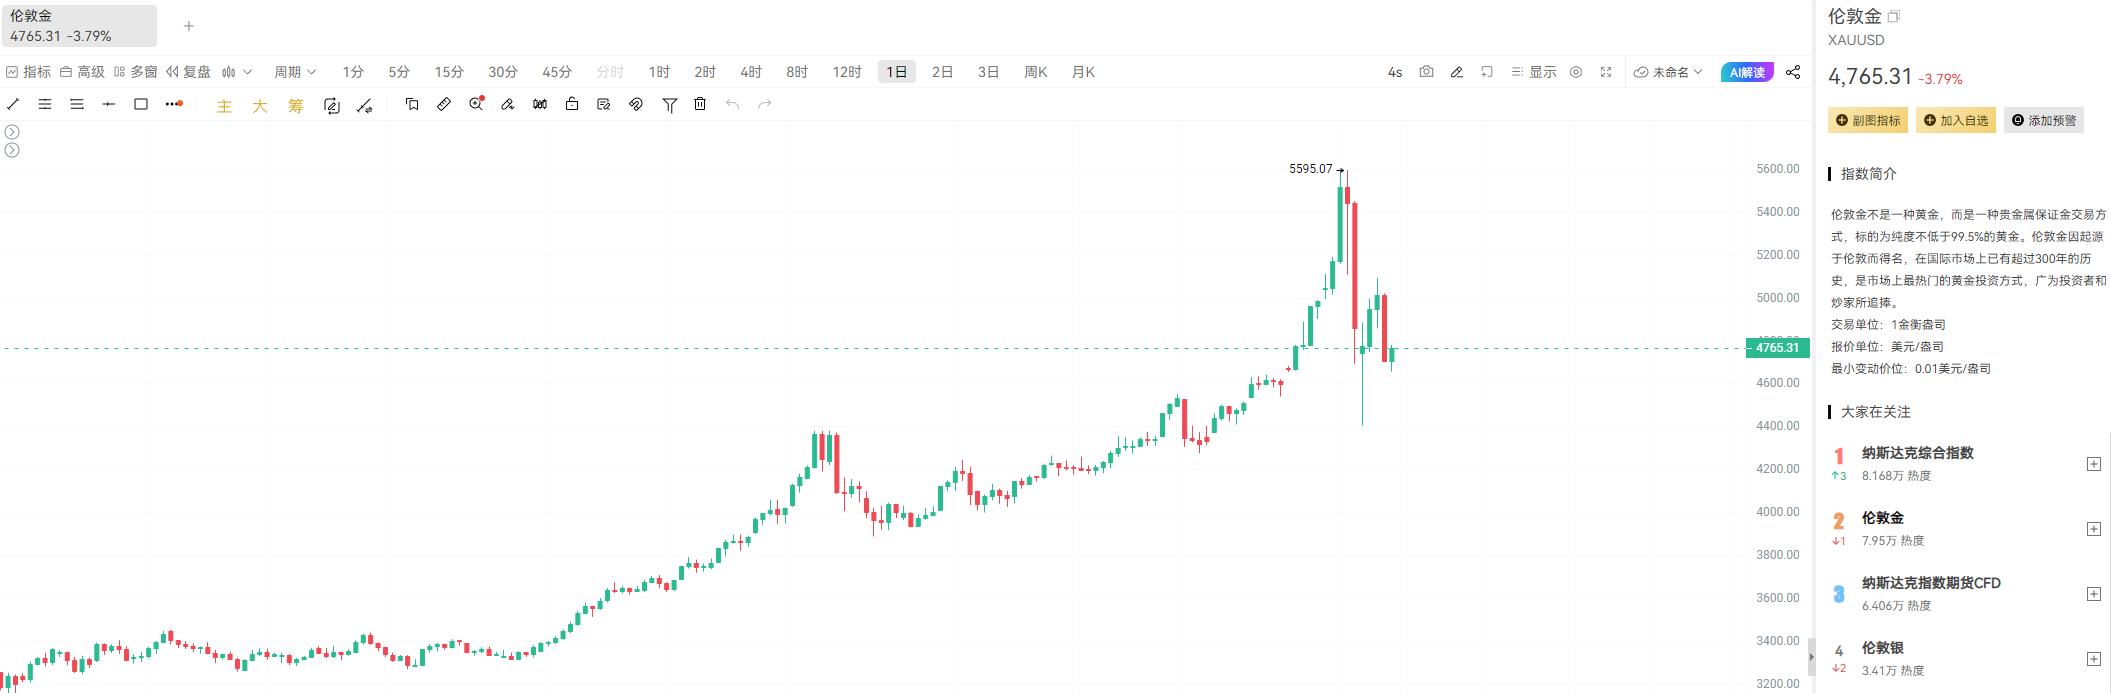Screen dimensions: 2111x693
Task: Add 纳斯达克综合指数 using its plus box
Action: [x=2093, y=464]
